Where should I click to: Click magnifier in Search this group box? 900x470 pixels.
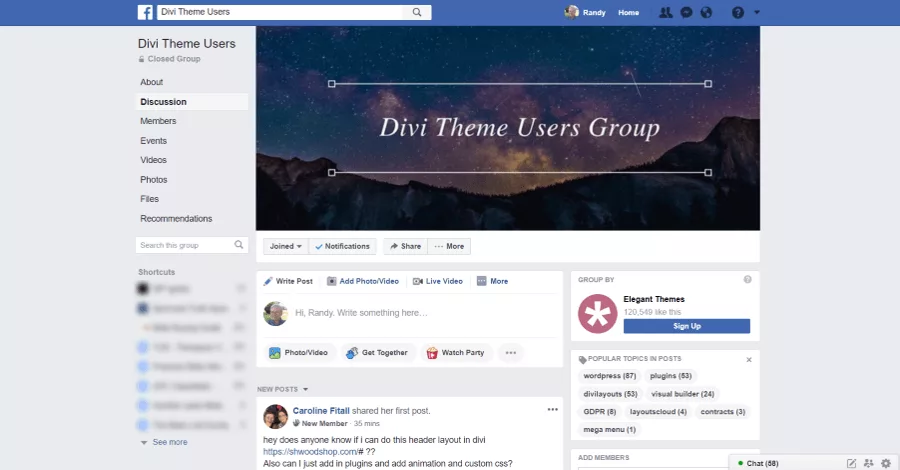click(239, 245)
